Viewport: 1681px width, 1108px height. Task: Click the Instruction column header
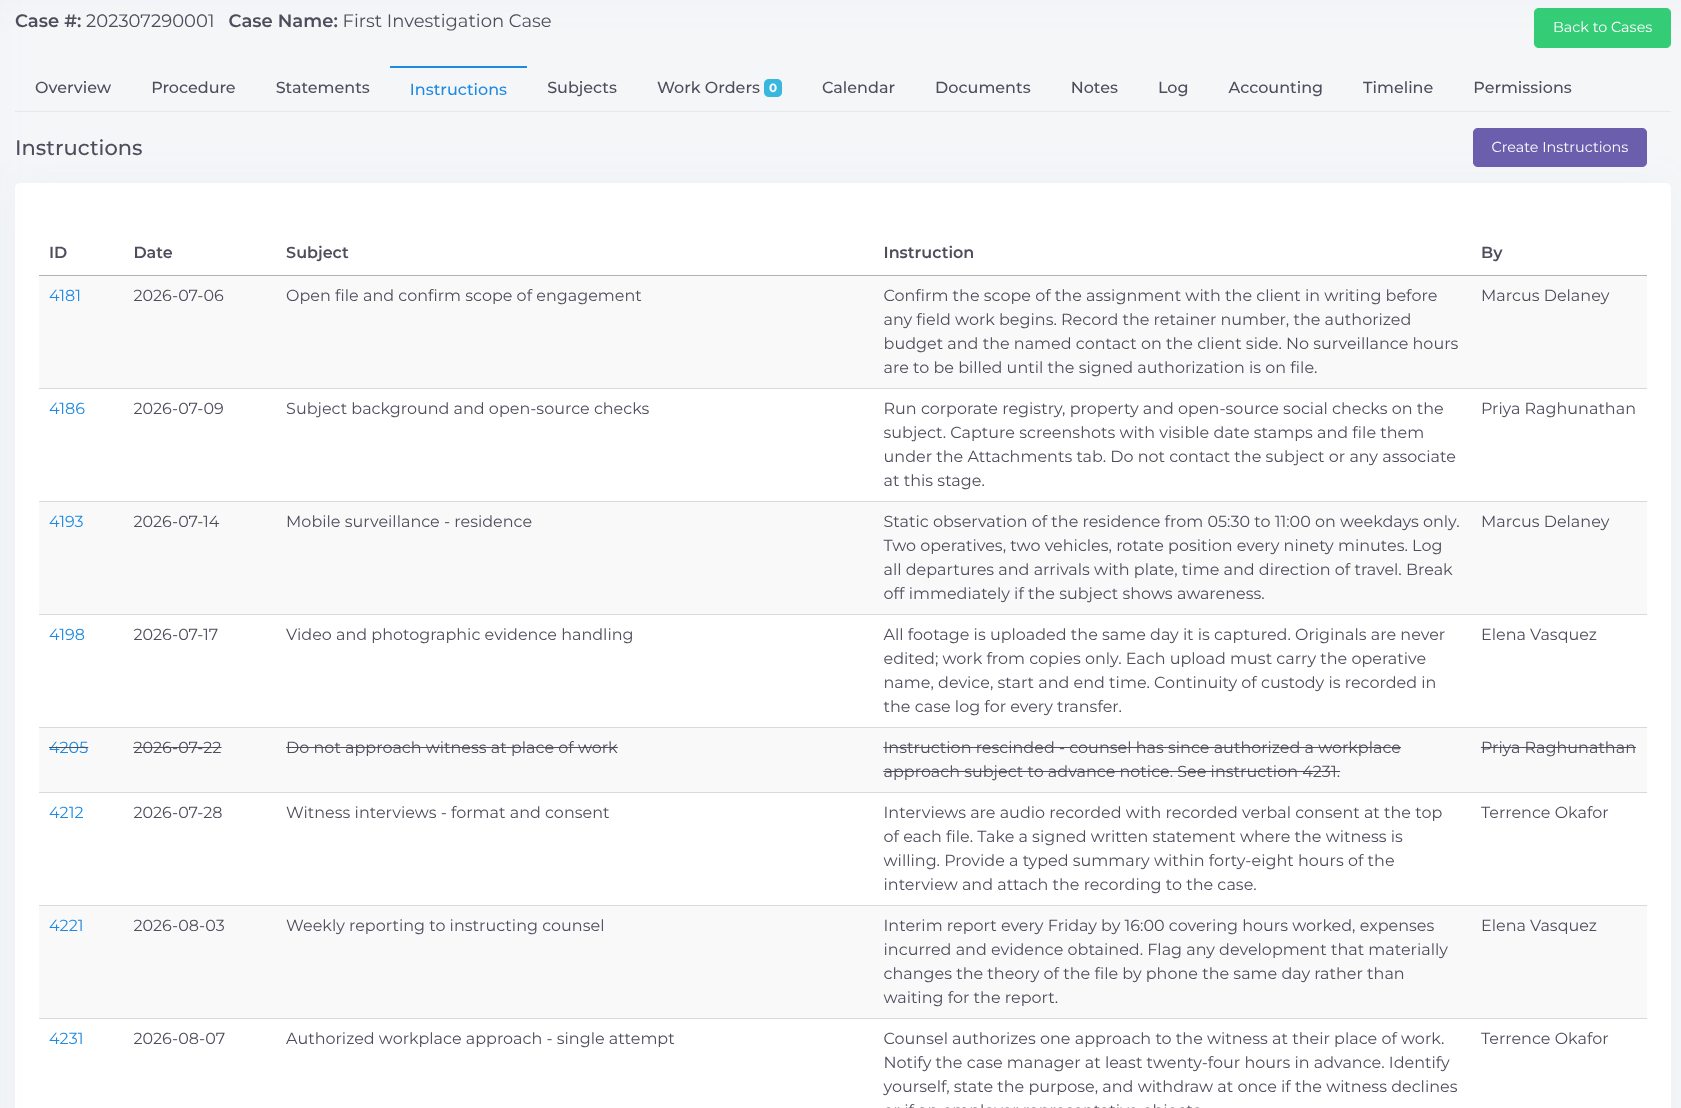(928, 253)
